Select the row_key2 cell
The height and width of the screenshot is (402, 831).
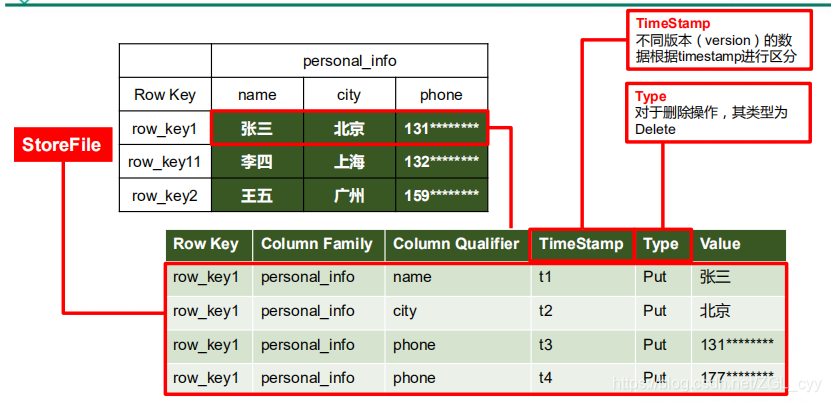[x=165, y=195]
